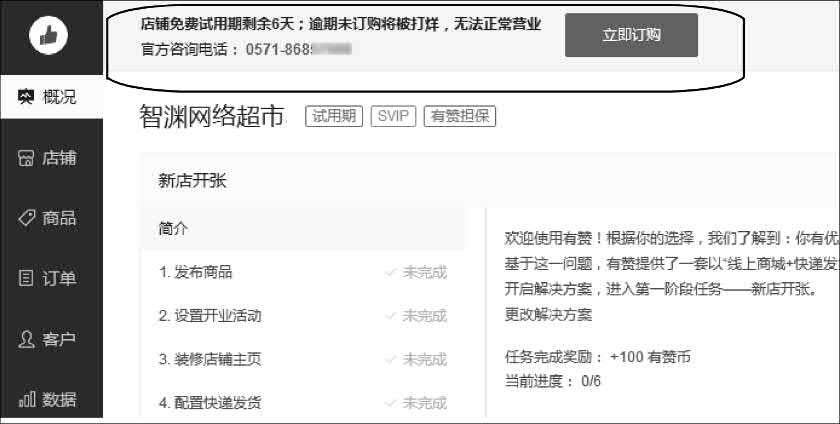Image resolution: width=840 pixels, height=424 pixels.
Task: Select the 简介 item in task list
Action: click(x=303, y=228)
